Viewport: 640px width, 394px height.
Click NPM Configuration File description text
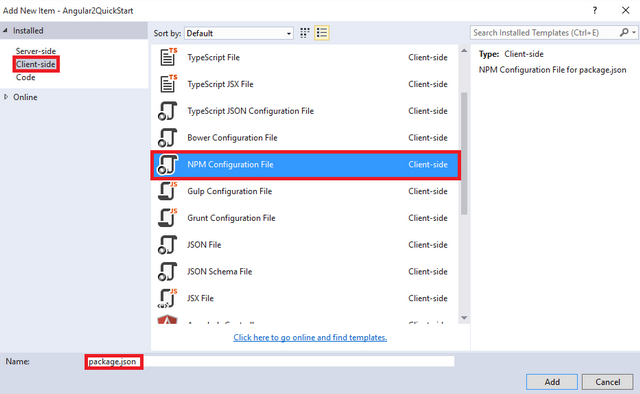point(552,70)
